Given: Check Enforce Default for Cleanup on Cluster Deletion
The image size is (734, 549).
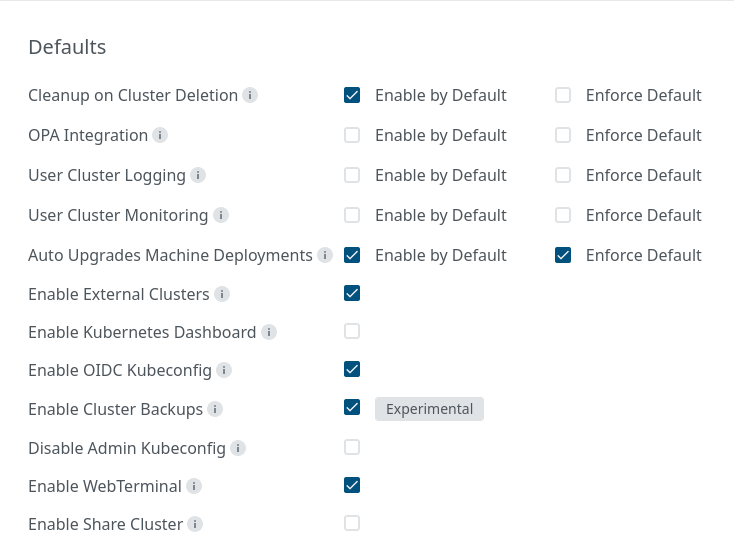Looking at the screenshot, I should (563, 95).
